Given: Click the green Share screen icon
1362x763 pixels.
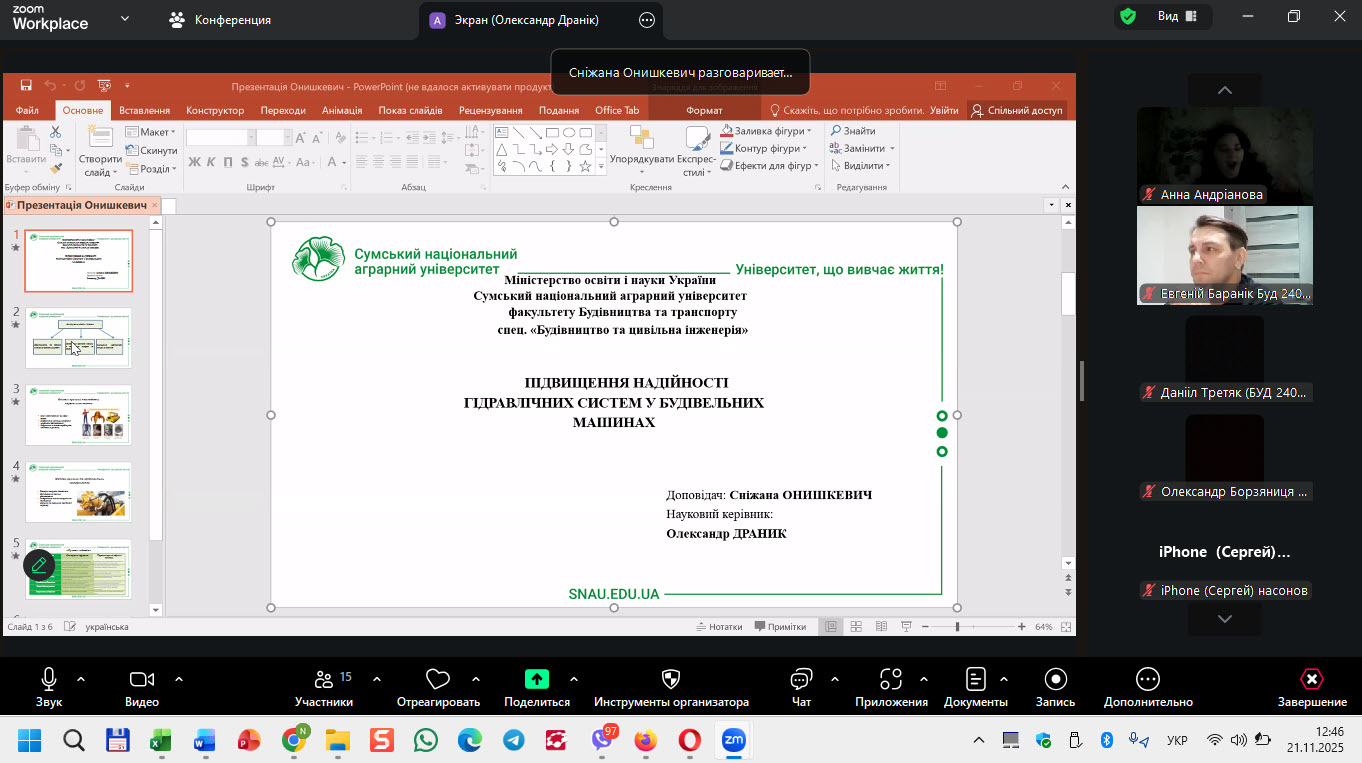Looking at the screenshot, I should point(537,680).
